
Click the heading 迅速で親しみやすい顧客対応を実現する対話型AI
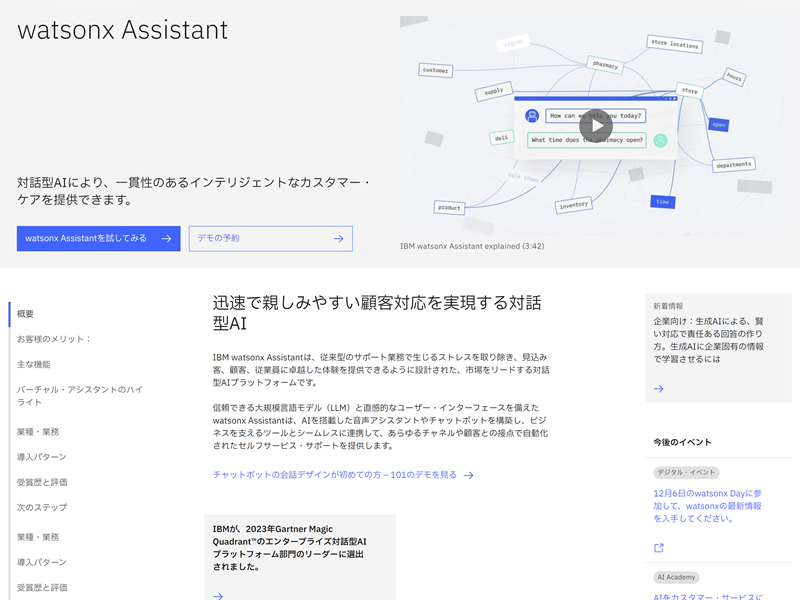coord(377,313)
